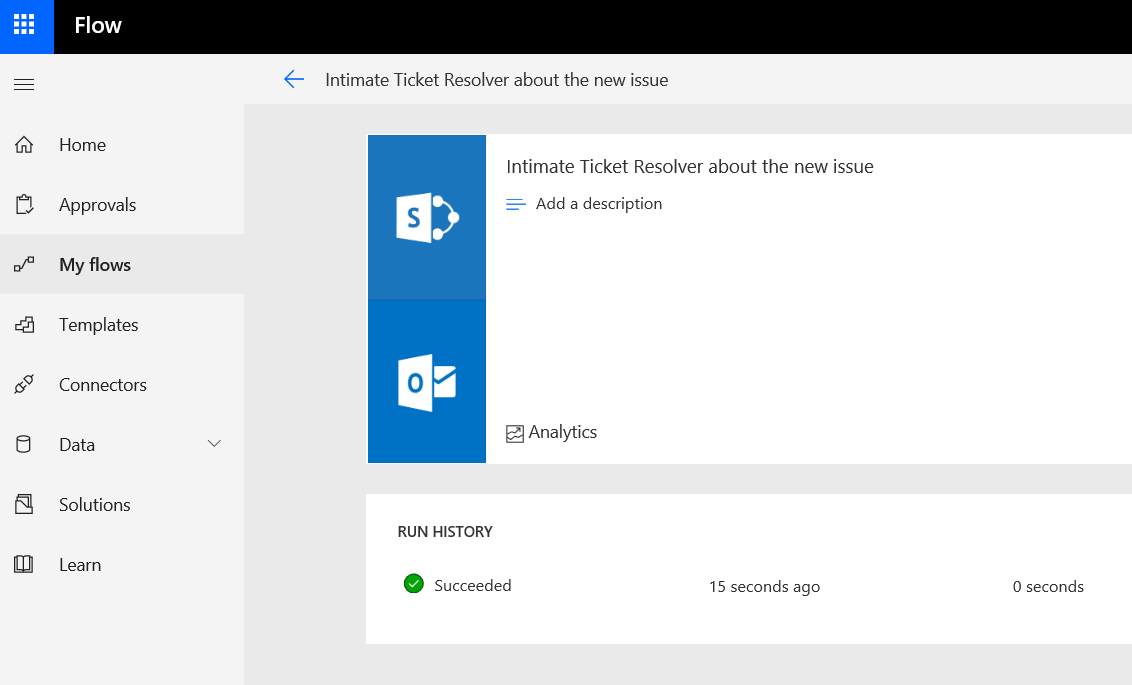This screenshot has height=685, width=1132.
Task: Open Approvals in the sidebar
Action: coord(122,205)
